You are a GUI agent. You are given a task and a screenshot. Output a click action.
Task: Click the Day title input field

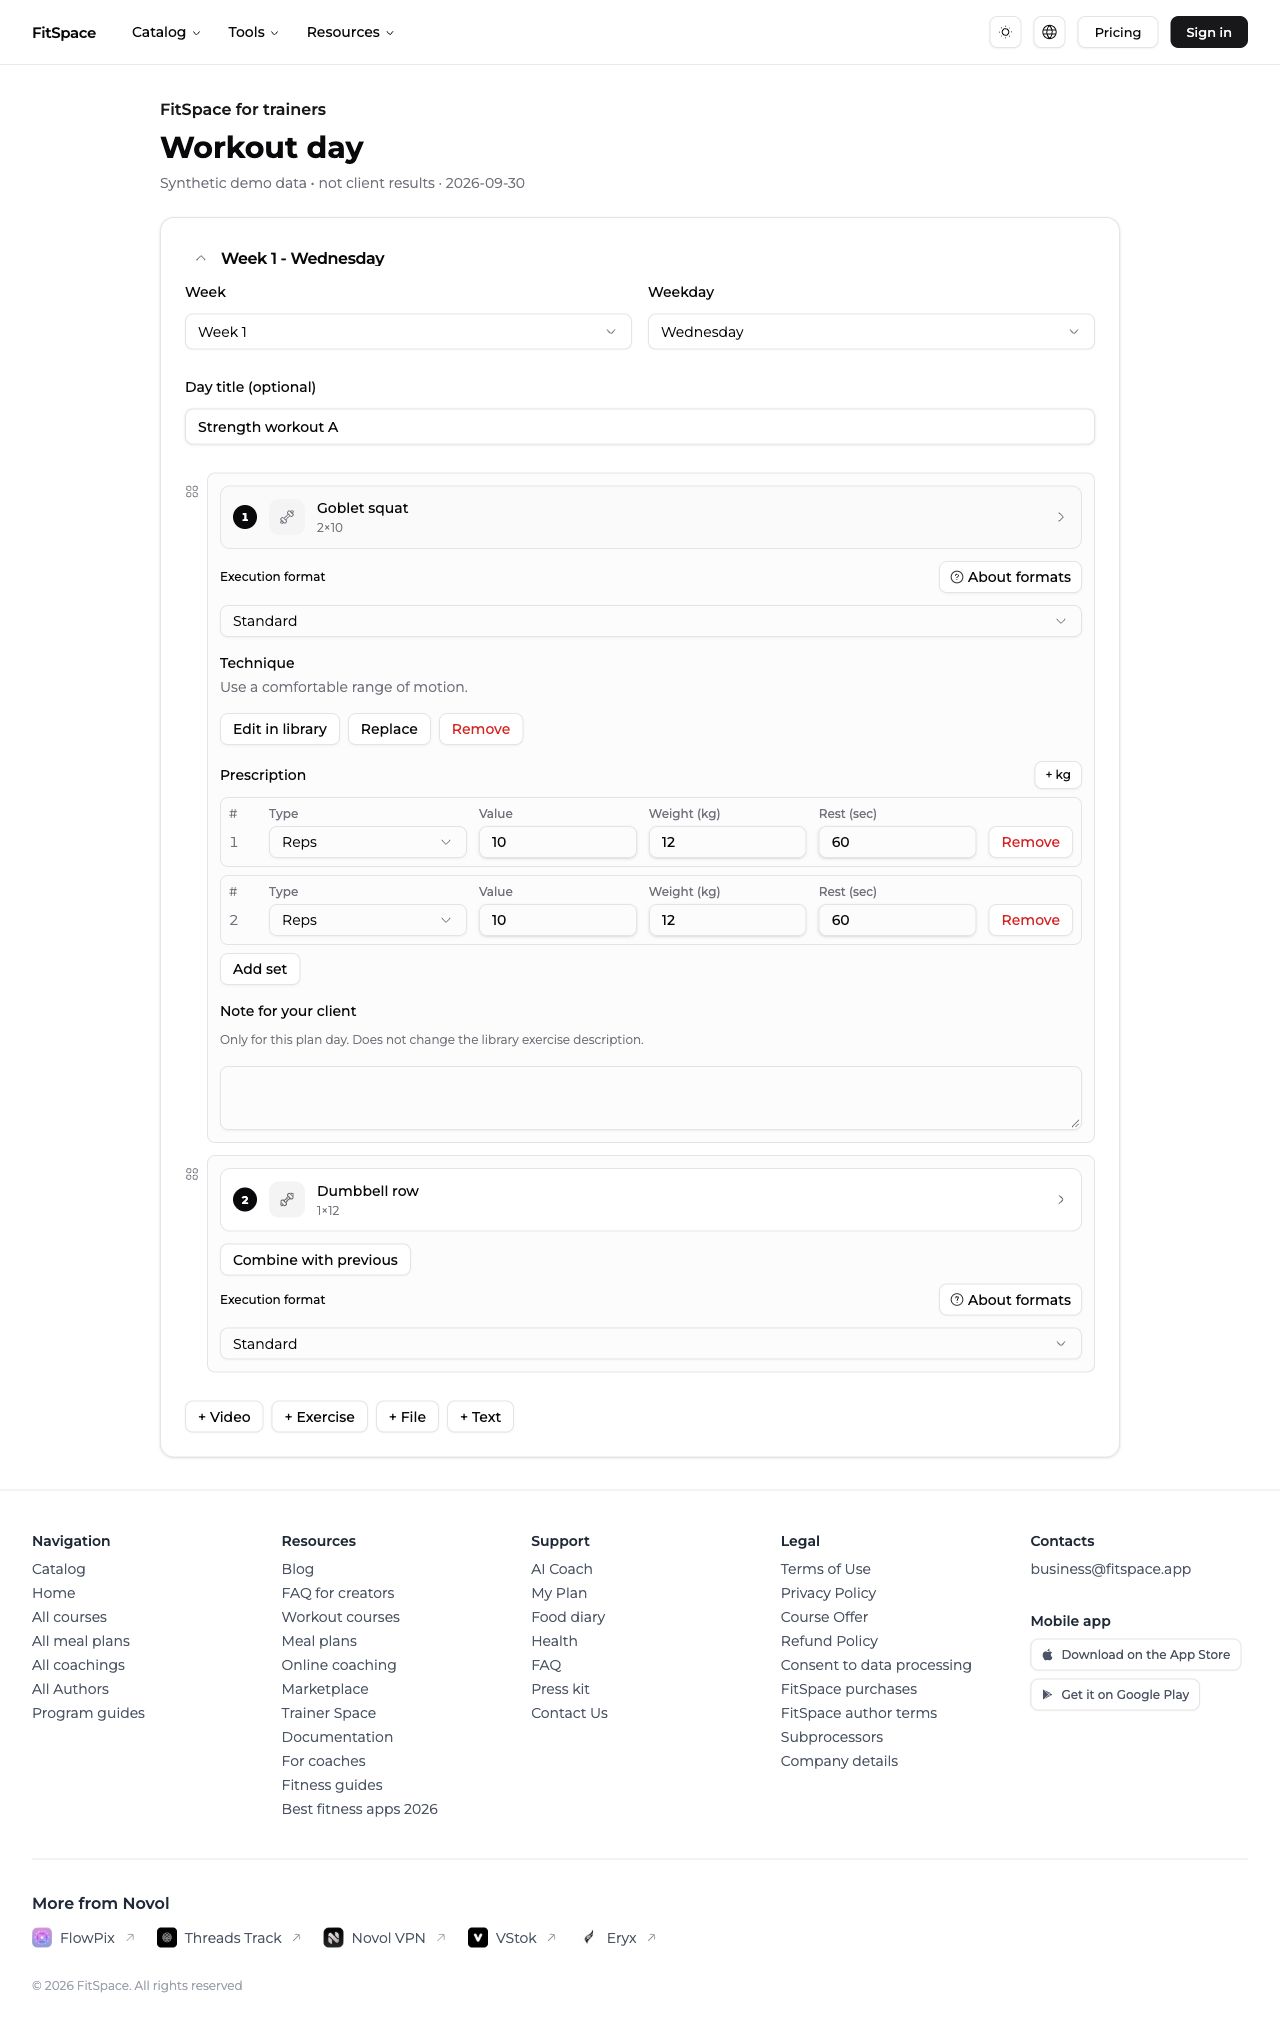point(640,427)
